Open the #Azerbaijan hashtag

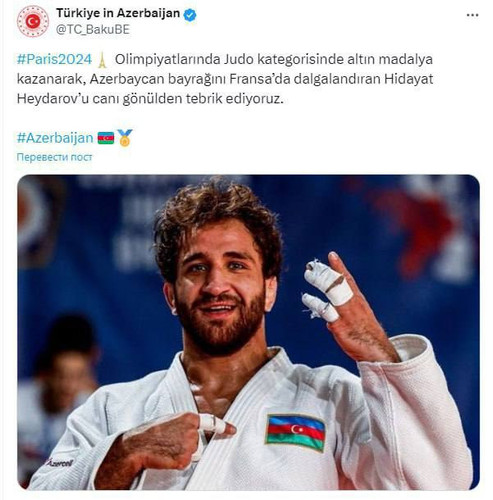click(x=55, y=138)
